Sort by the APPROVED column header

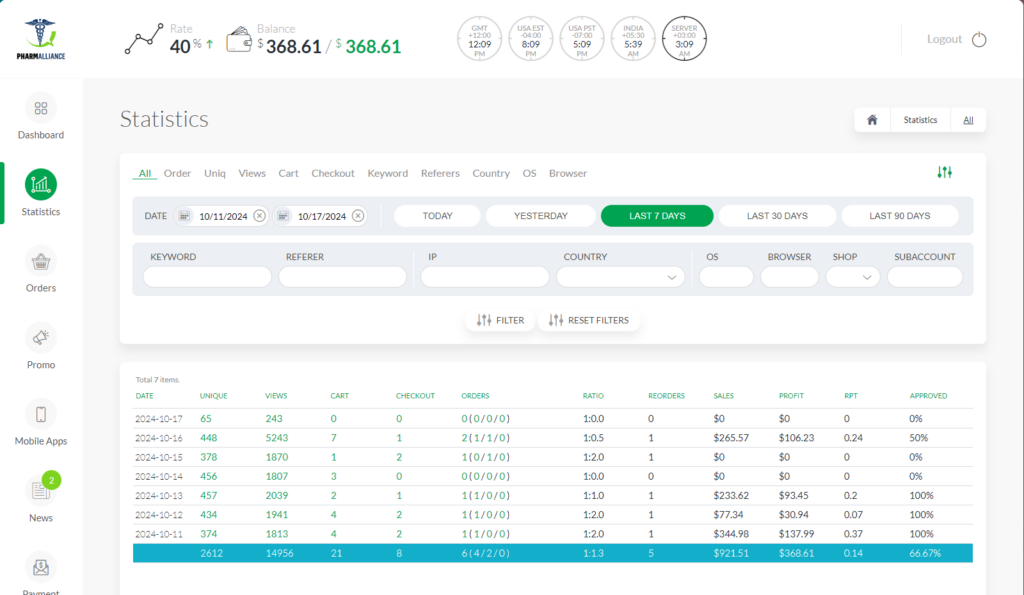[928, 396]
